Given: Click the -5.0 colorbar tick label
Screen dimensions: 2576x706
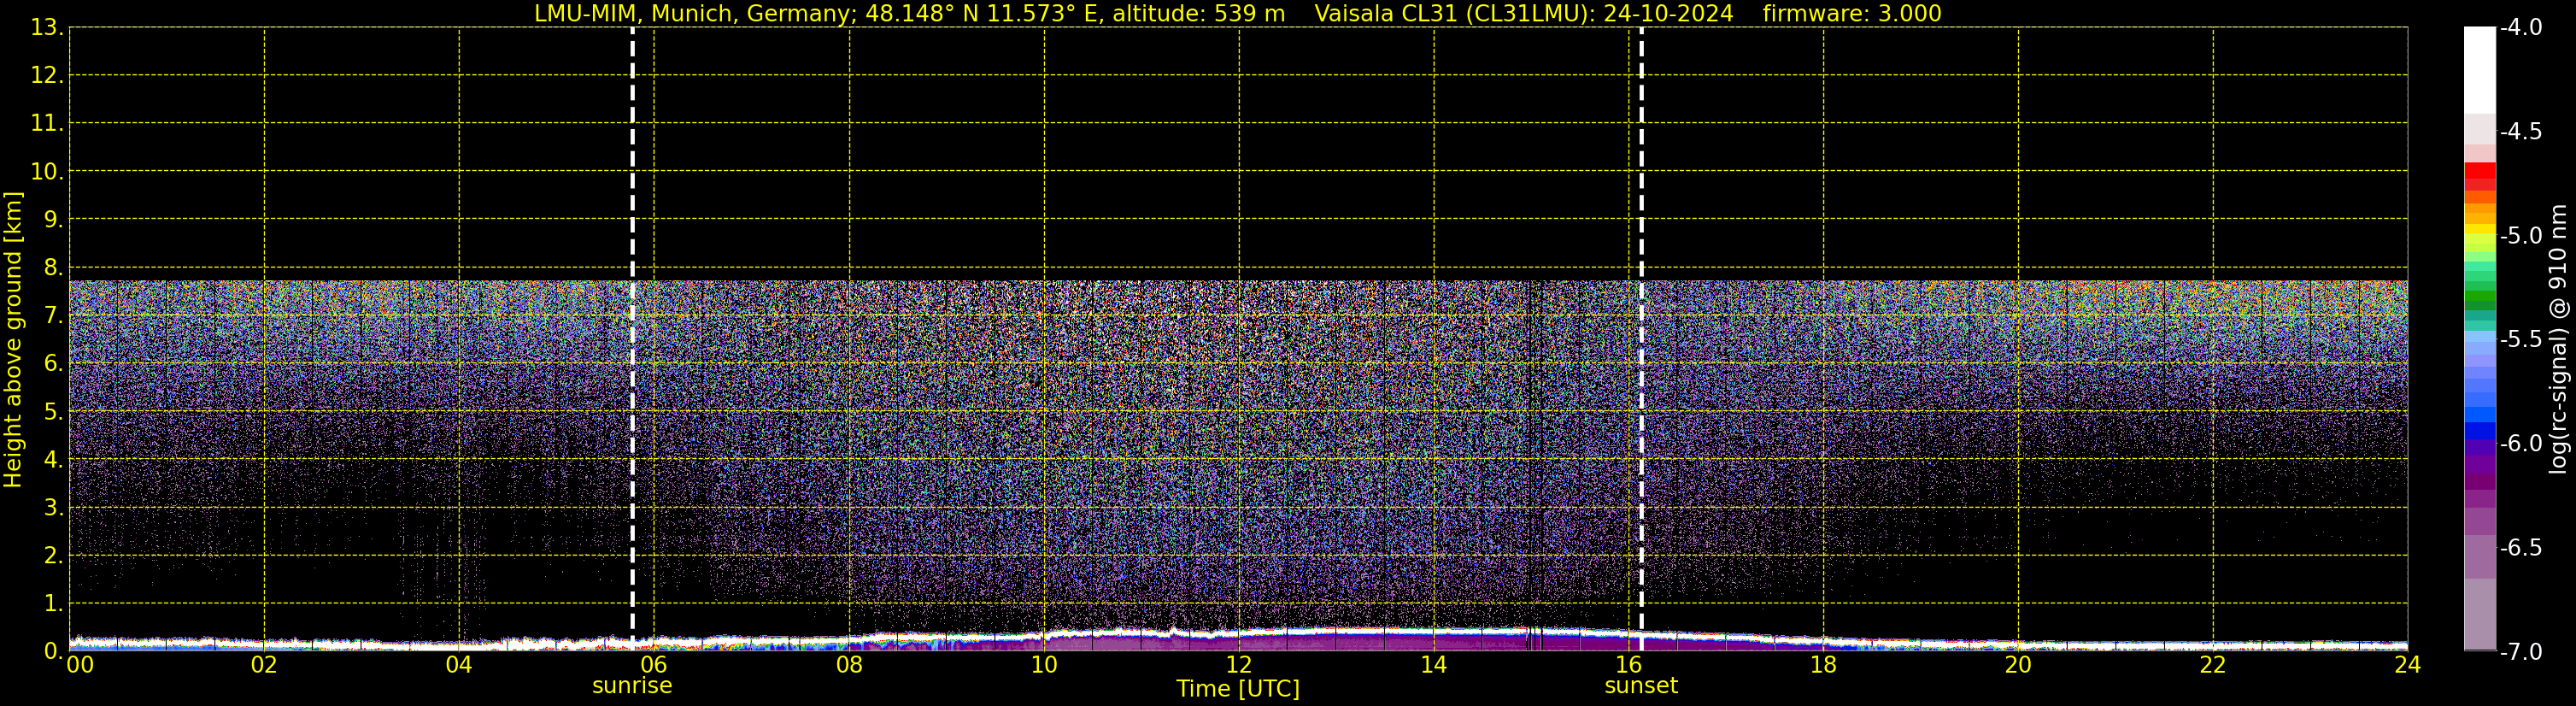Looking at the screenshot, I should pos(2520,236).
